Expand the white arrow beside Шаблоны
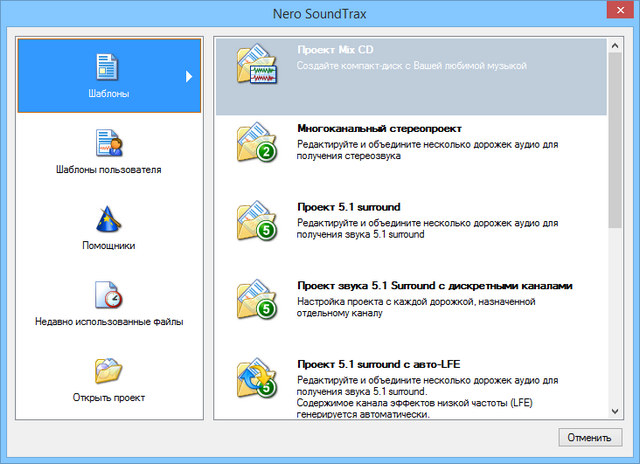Screen dimensions: 640x464 pos(188,76)
